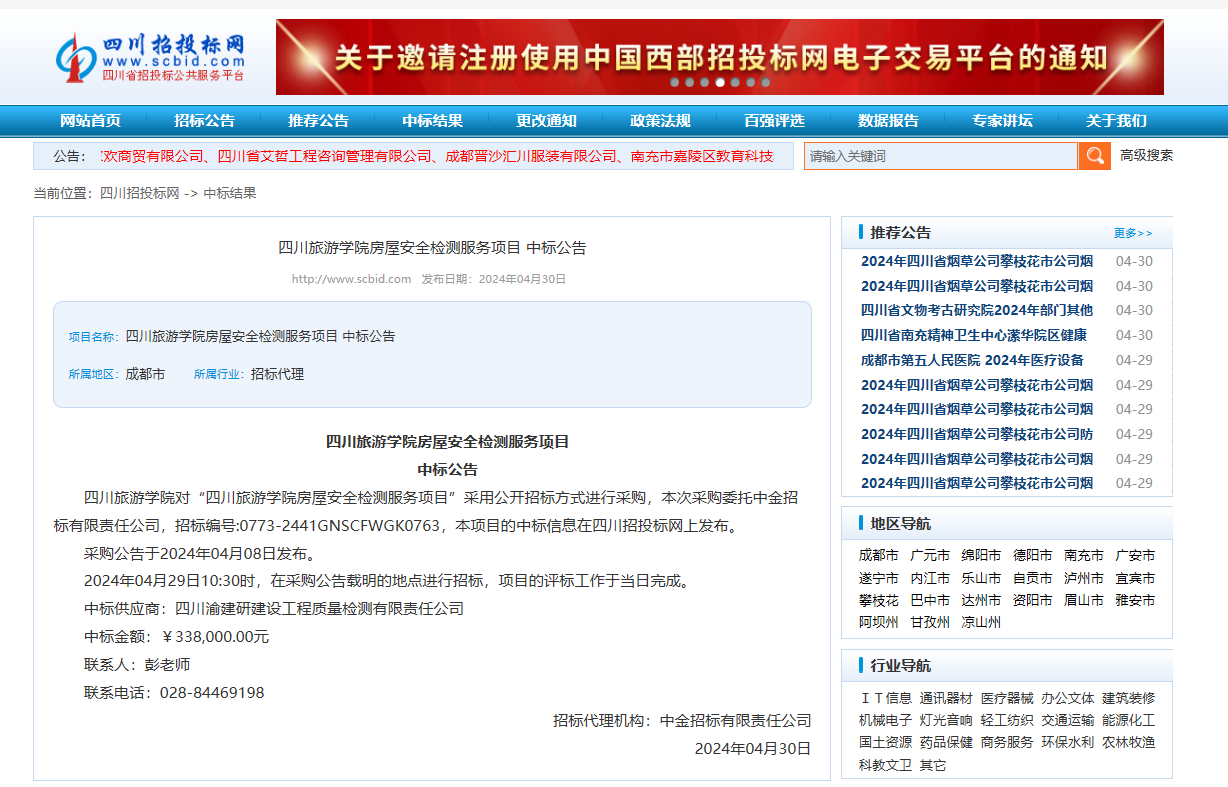Open the banner about 电子交易平台的通知
This screenshot has width=1228, height=787.
point(720,57)
